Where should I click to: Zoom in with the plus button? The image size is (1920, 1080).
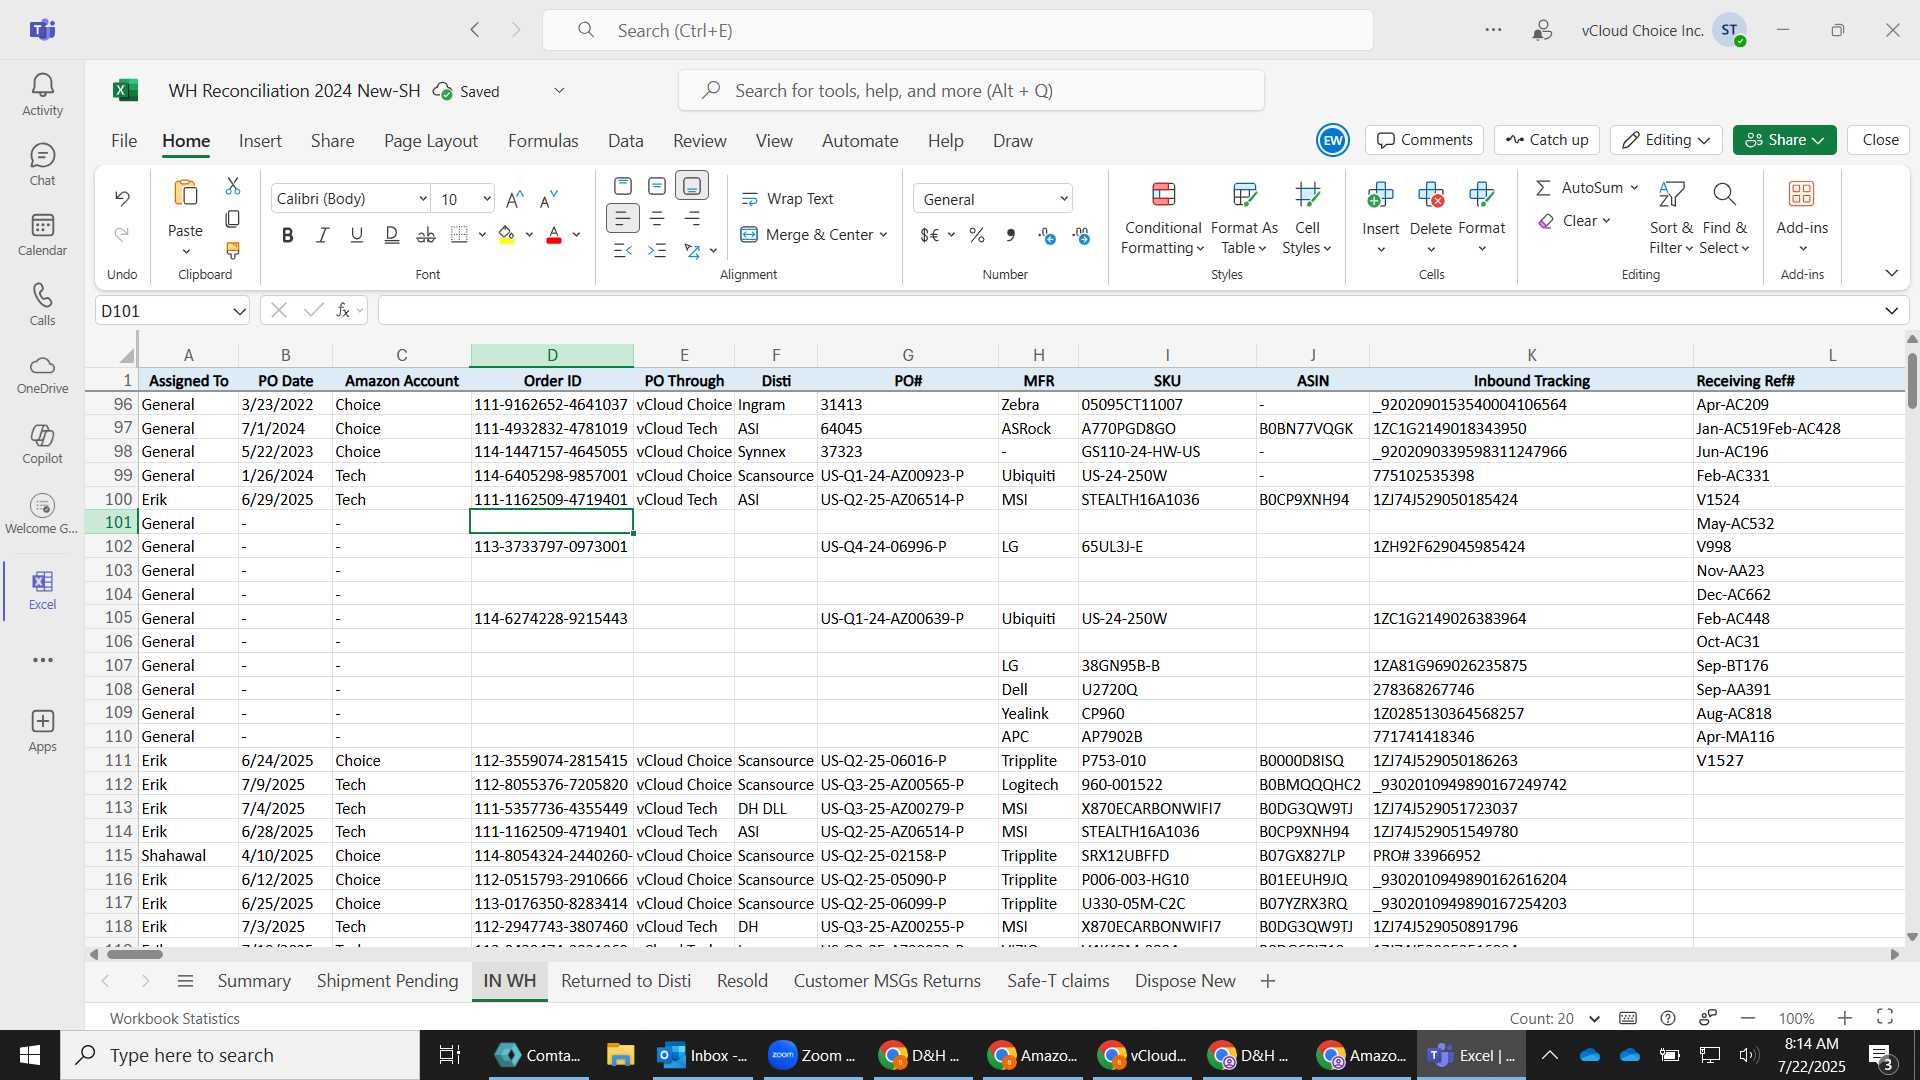(x=1845, y=1018)
